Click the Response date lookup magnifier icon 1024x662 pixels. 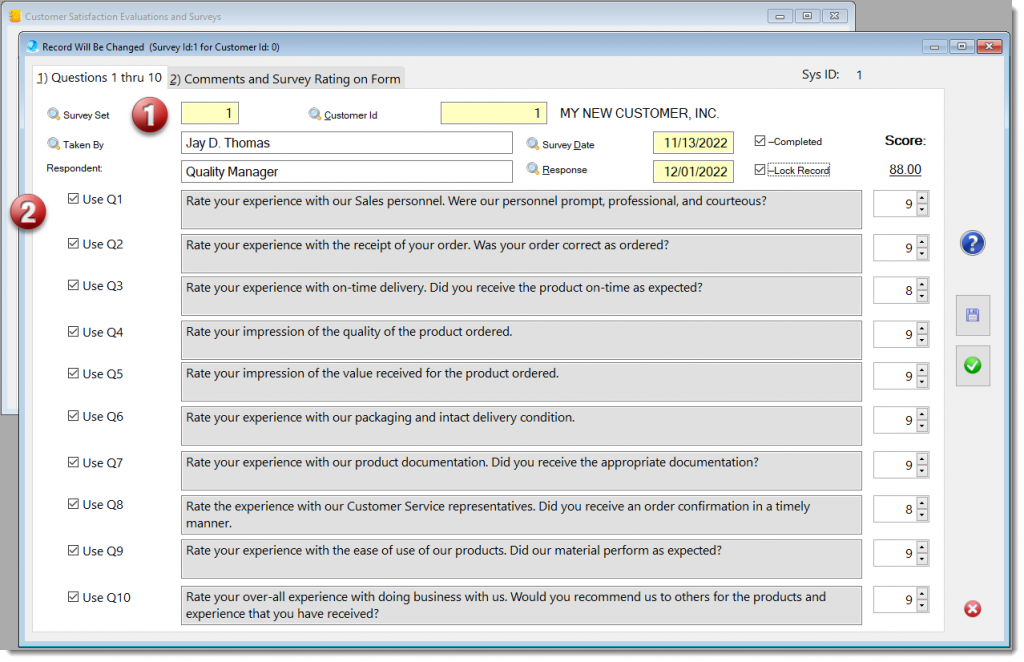tap(533, 169)
